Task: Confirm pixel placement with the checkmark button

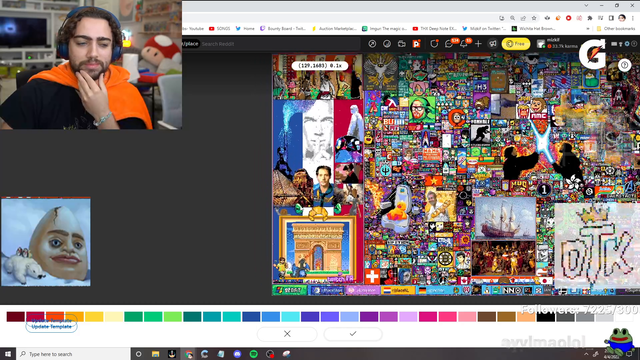Action: [353, 334]
